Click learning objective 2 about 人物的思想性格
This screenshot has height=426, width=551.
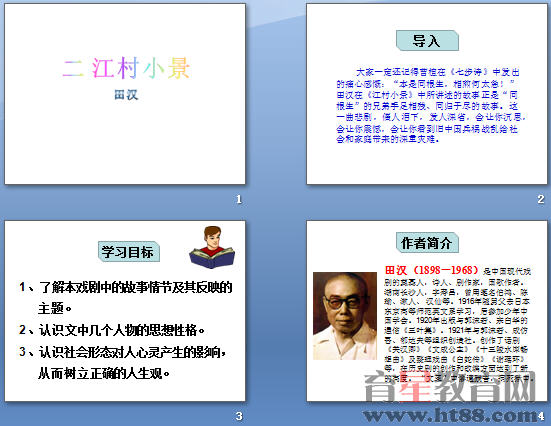coord(112,330)
